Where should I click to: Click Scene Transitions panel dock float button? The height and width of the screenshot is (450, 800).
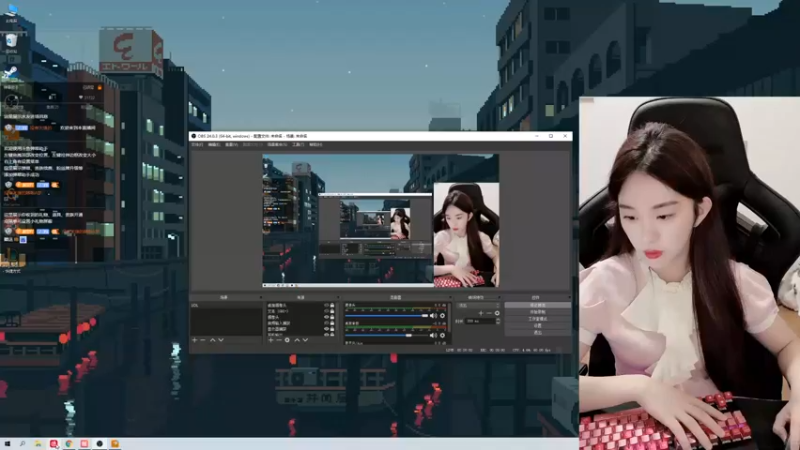pyautogui.click(x=499, y=297)
